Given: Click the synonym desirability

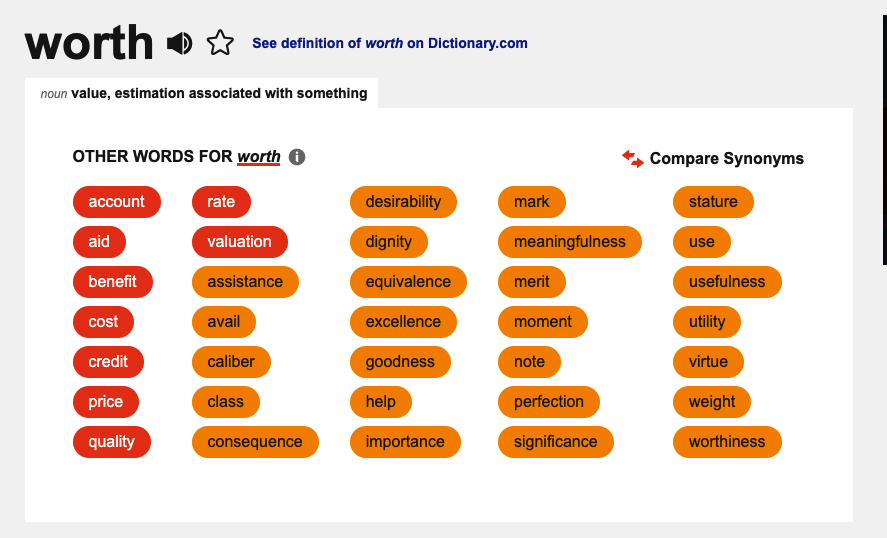Looking at the screenshot, I should 403,202.
